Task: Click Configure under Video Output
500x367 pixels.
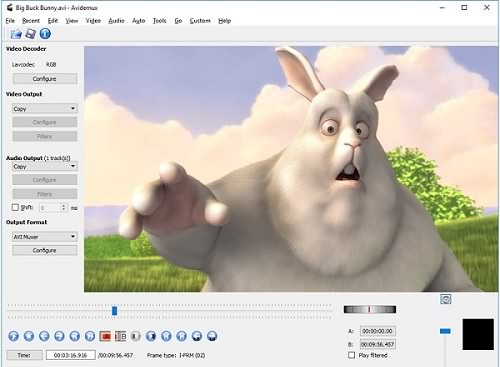Action: pyautogui.click(x=45, y=122)
